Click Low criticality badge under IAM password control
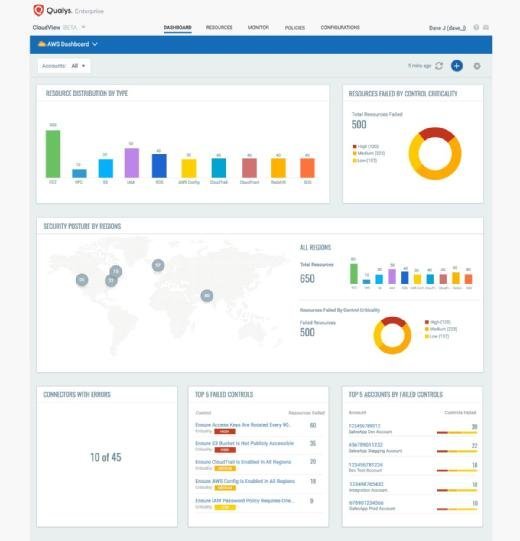520x541 pixels. point(225,507)
